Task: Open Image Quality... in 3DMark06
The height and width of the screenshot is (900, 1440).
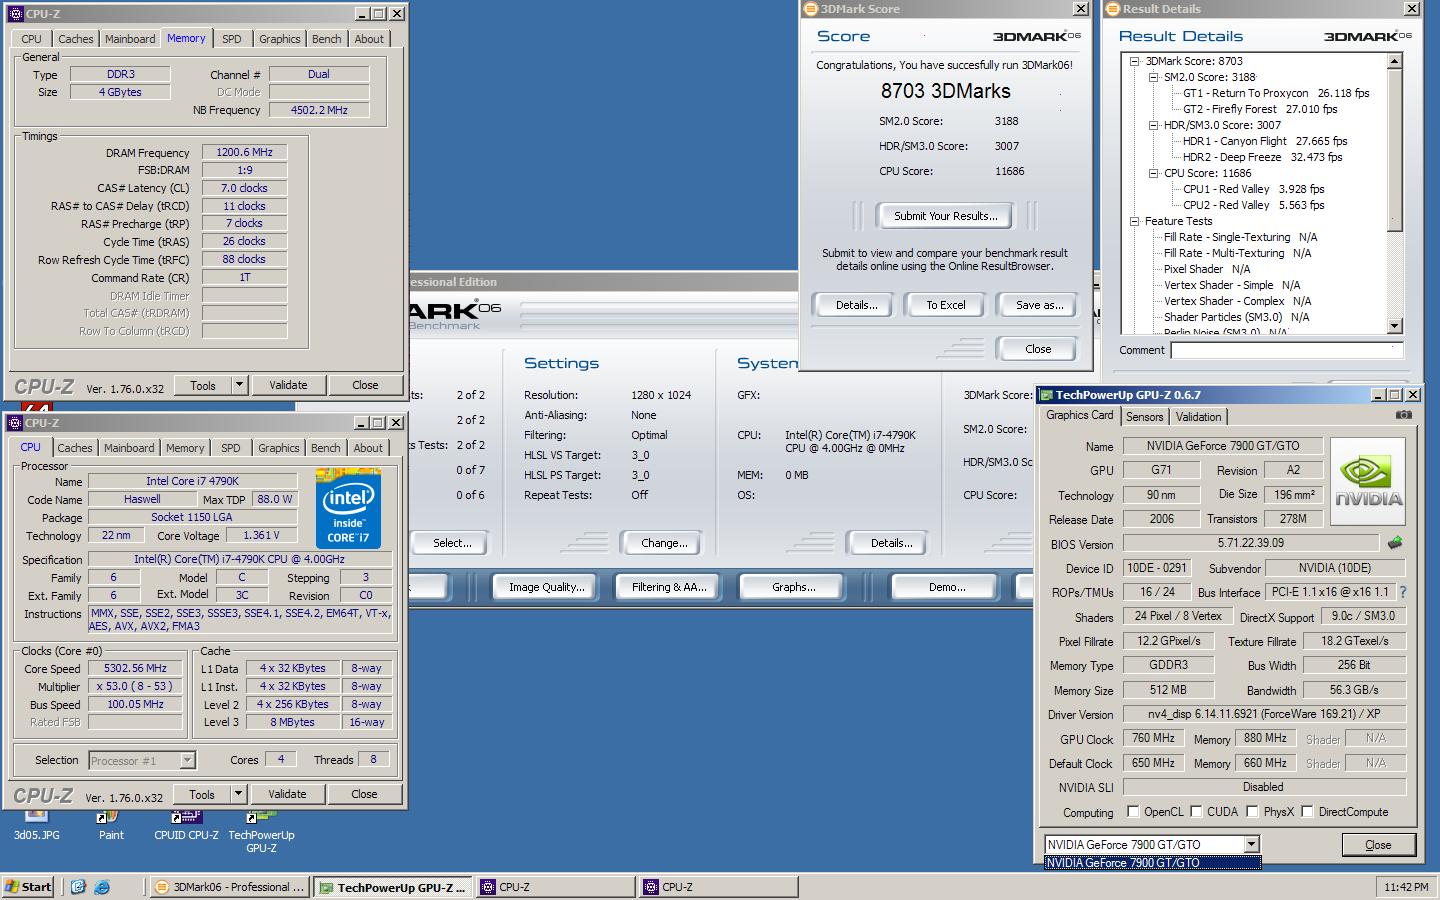Action: [547, 587]
